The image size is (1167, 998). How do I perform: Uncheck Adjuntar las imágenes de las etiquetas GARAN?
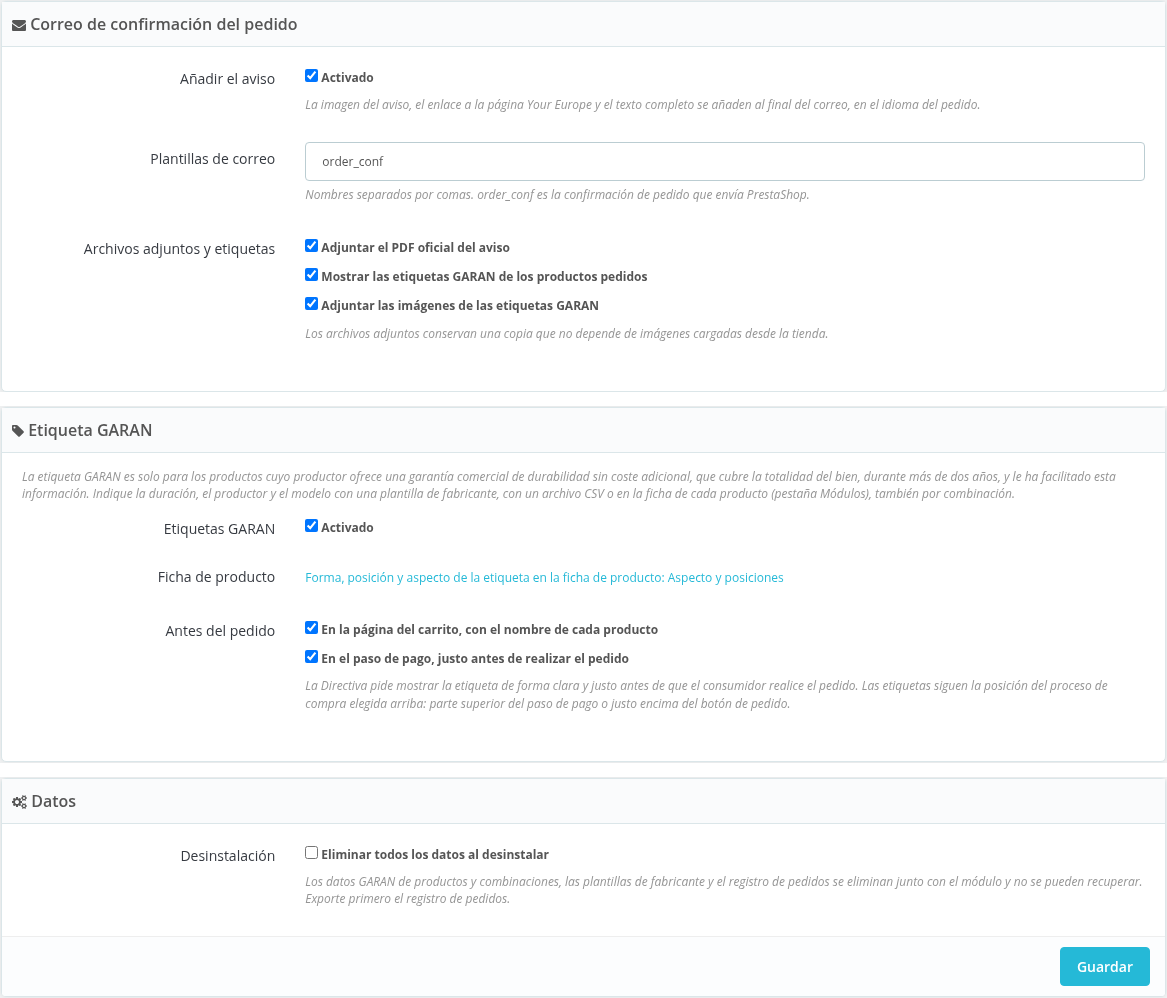pyautogui.click(x=312, y=304)
